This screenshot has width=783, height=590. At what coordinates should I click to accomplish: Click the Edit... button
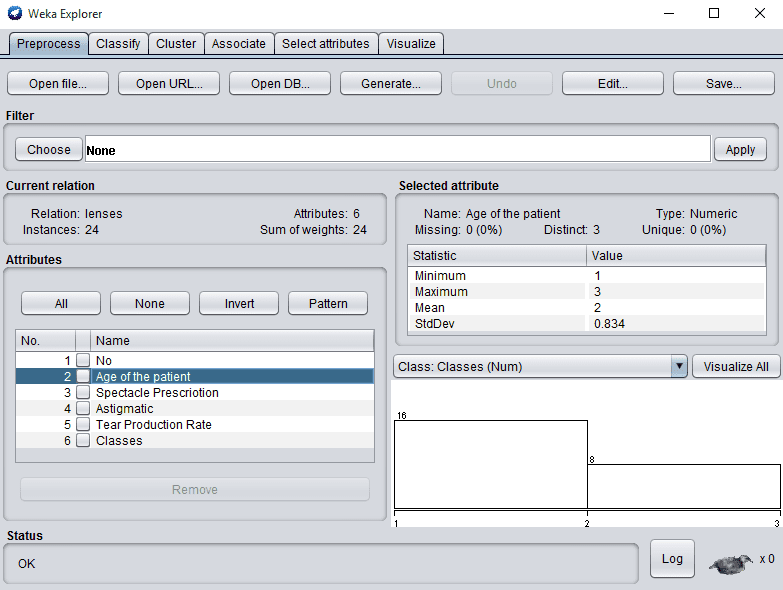(x=613, y=83)
